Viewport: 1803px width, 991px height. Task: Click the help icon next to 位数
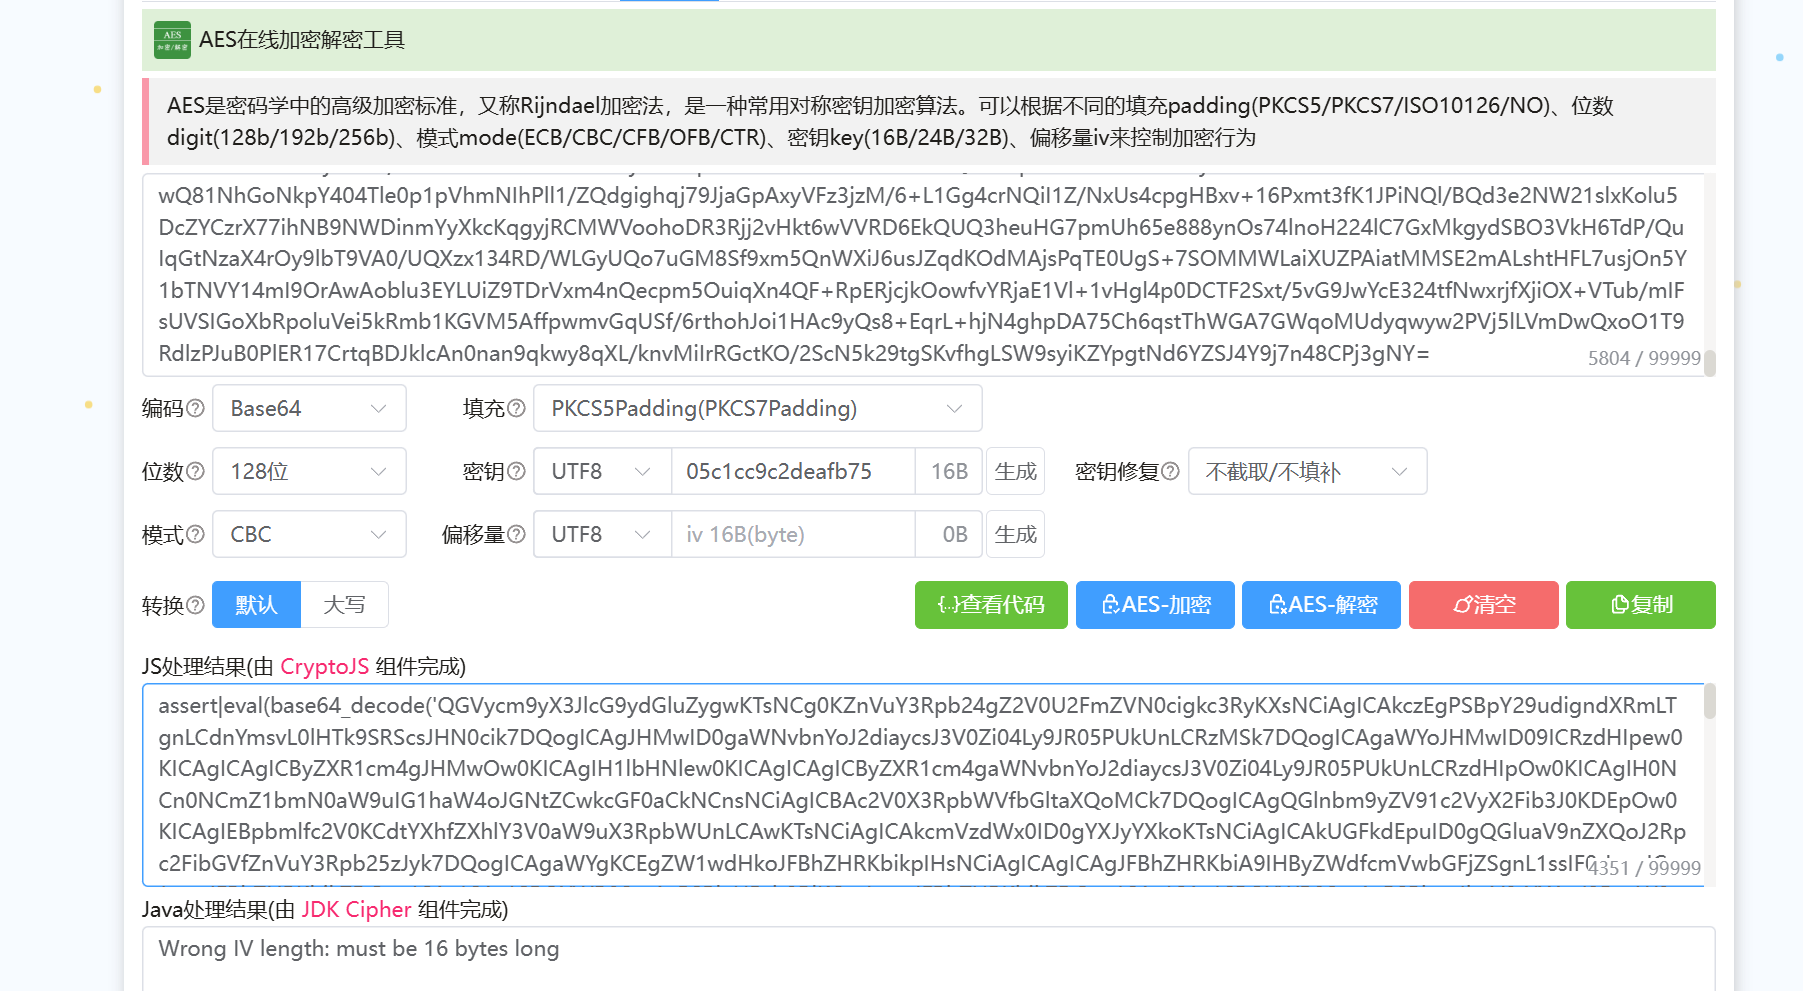tap(196, 471)
